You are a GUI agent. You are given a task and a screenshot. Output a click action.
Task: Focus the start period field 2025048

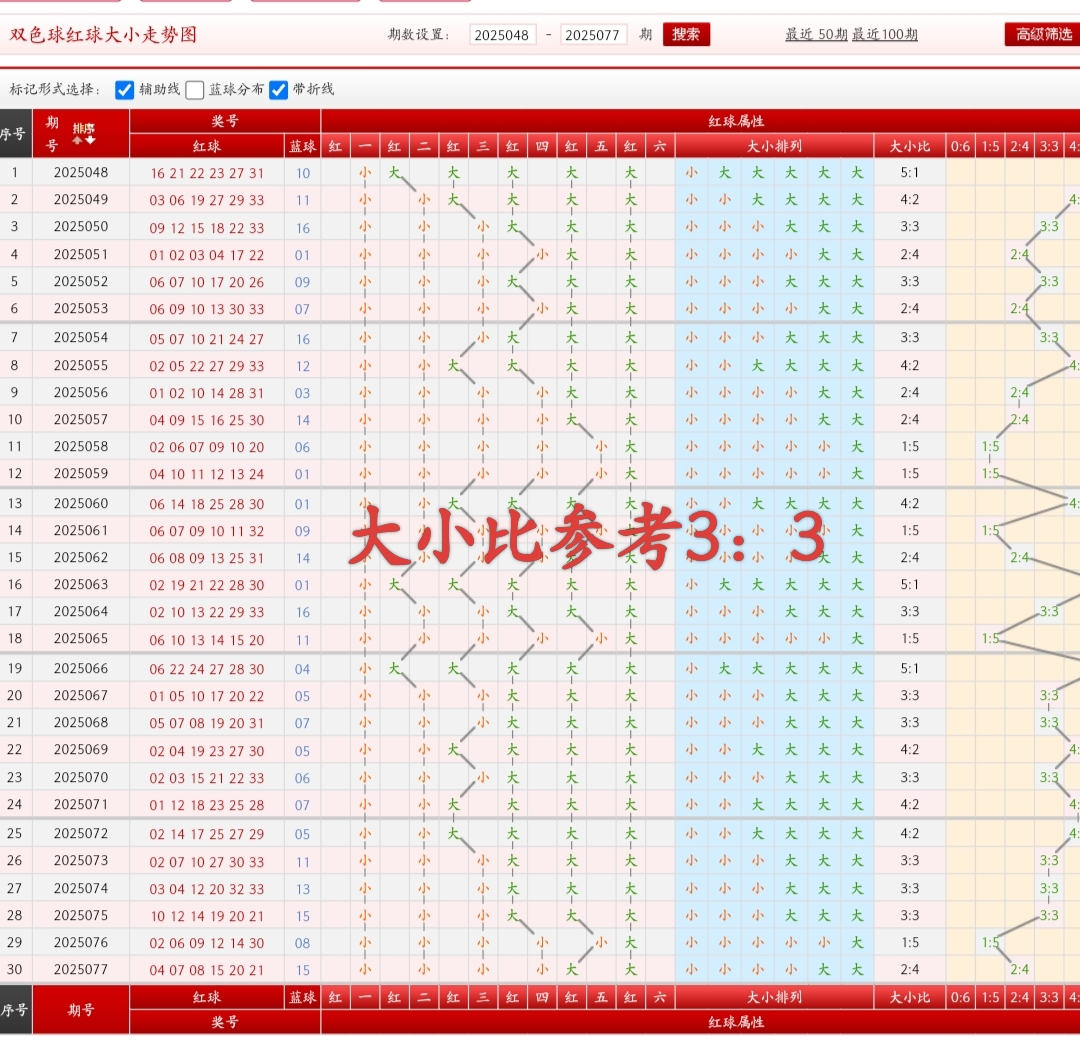[502, 34]
